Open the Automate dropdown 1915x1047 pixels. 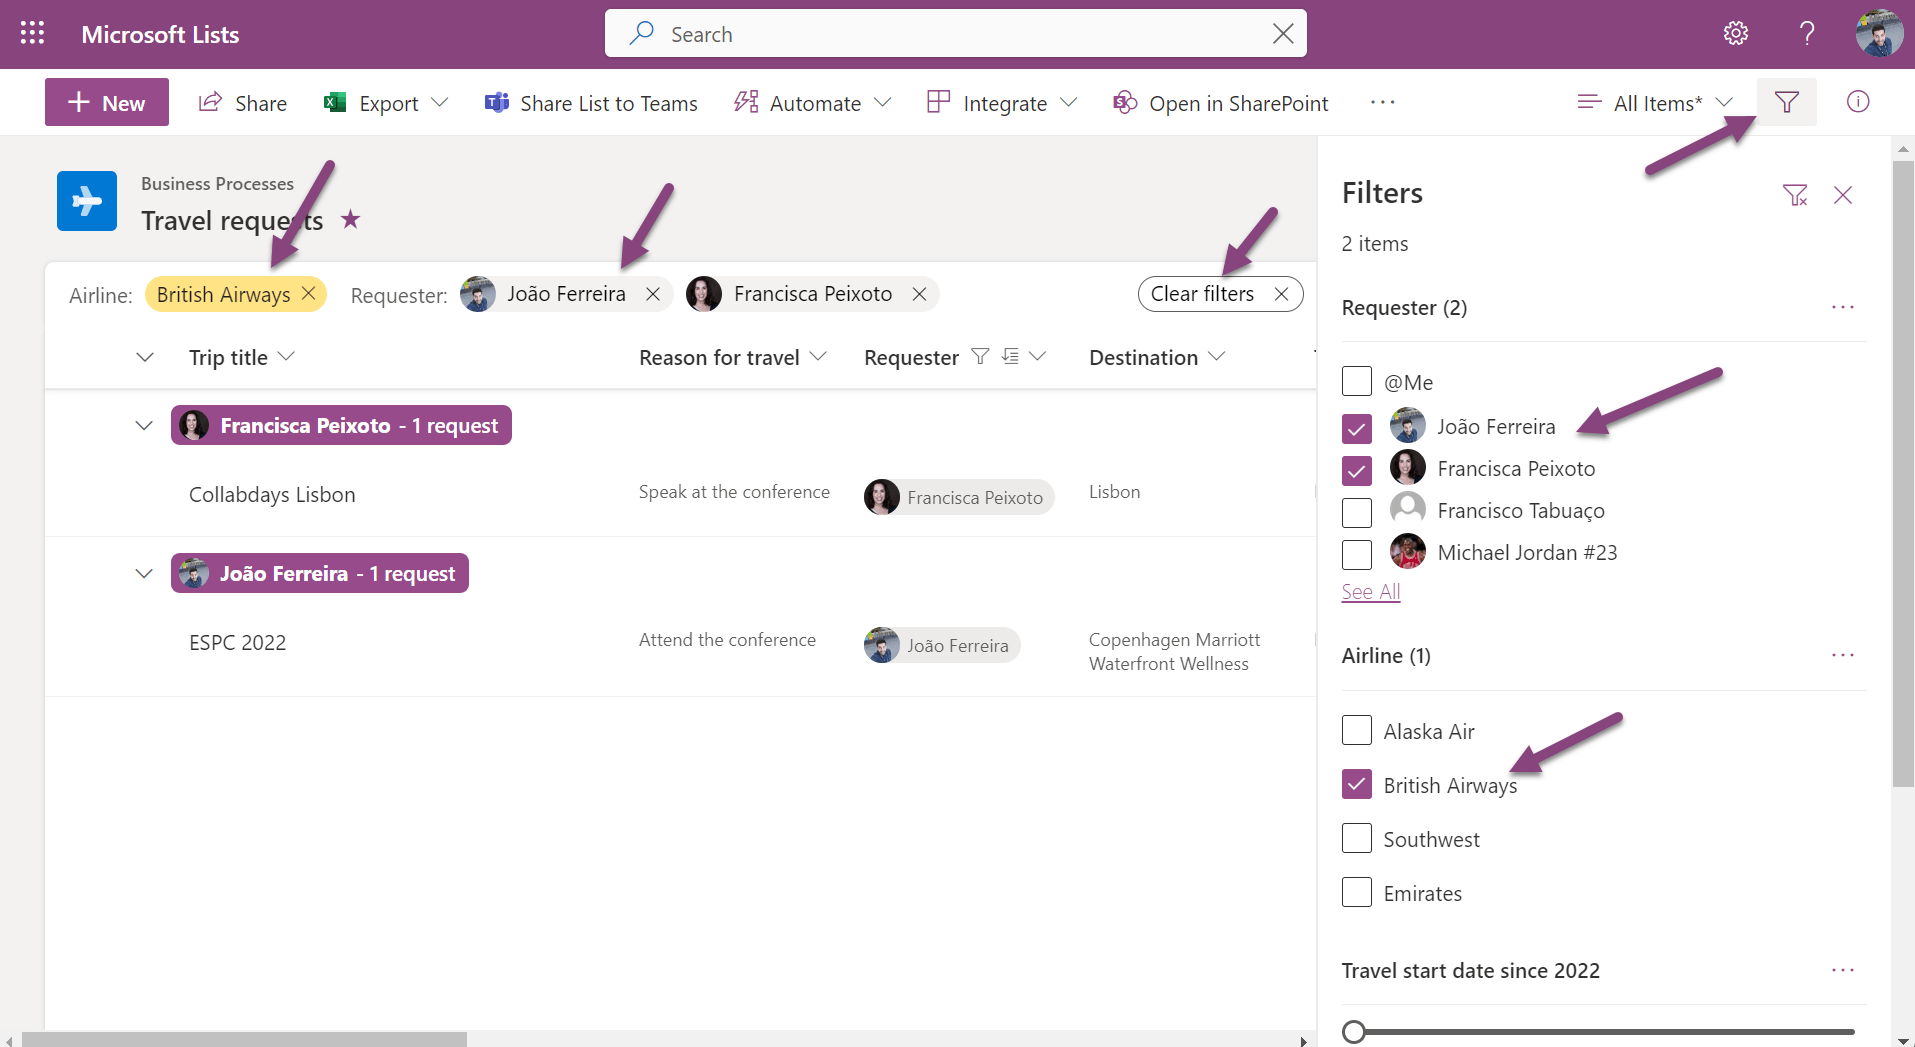coord(812,103)
